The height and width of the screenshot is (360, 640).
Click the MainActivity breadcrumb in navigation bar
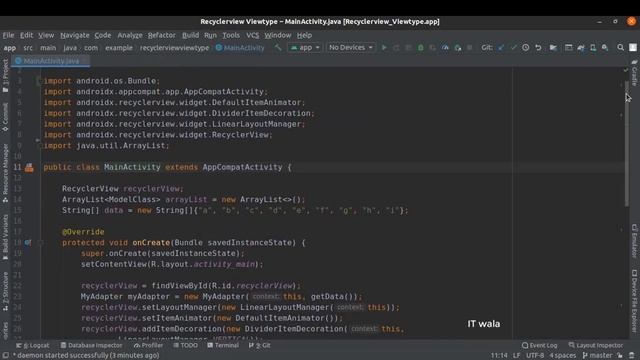240,48
